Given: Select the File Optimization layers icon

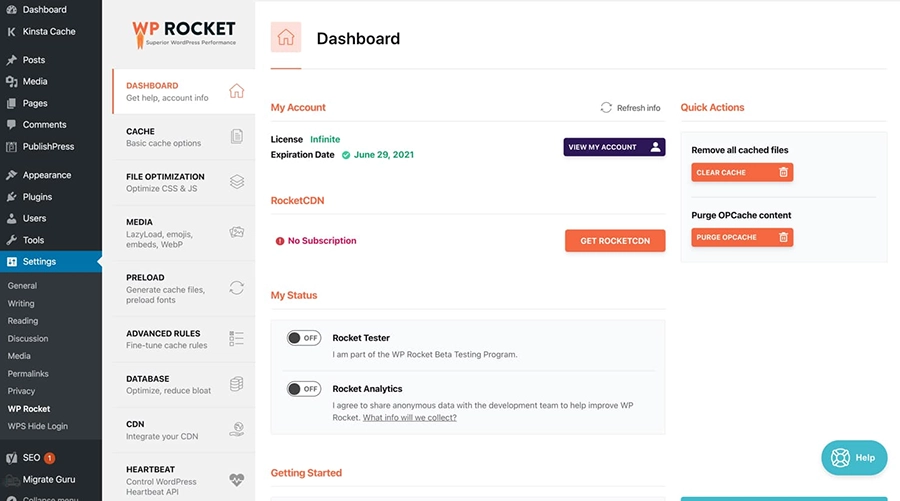Looking at the screenshot, I should point(237,182).
